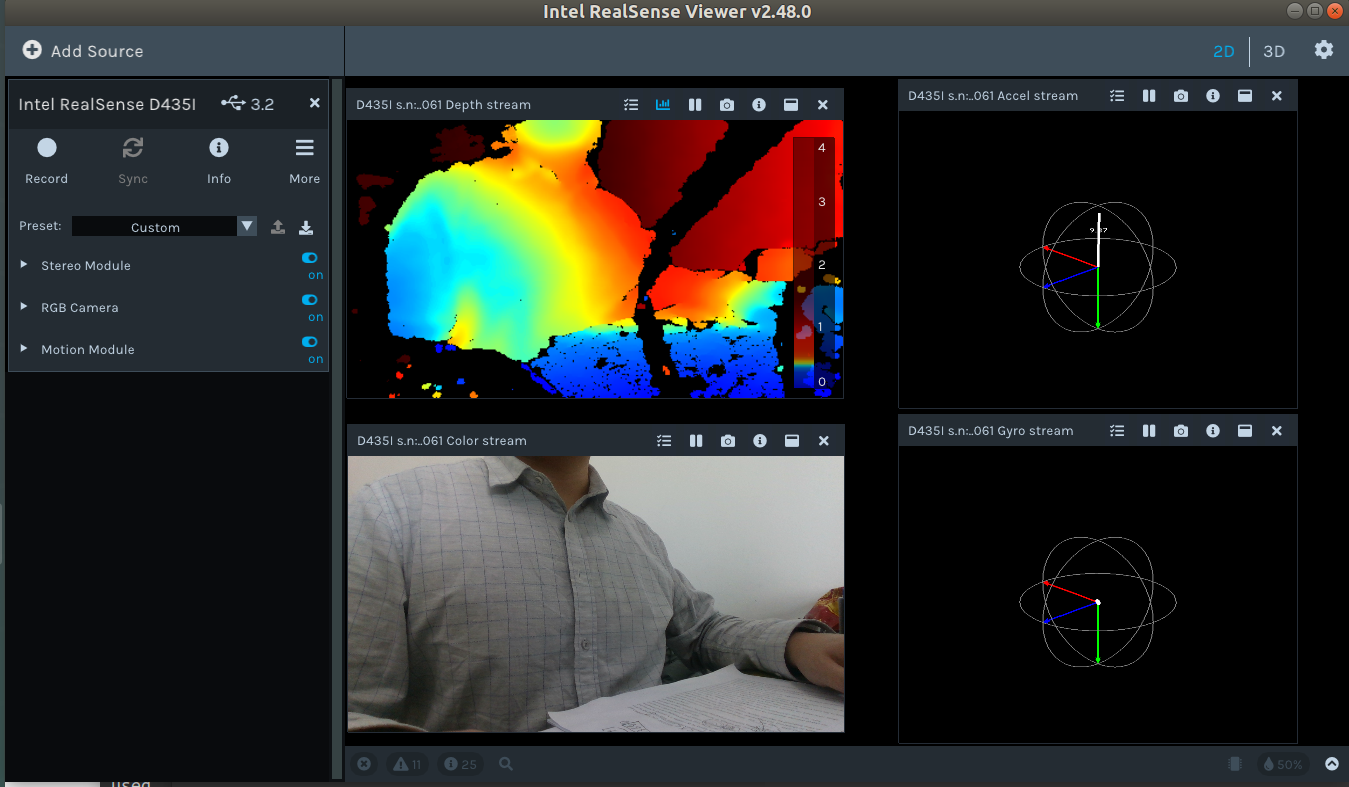This screenshot has width=1349, height=787.
Task: Turn off the Stereo Module toggle
Action: (310, 258)
